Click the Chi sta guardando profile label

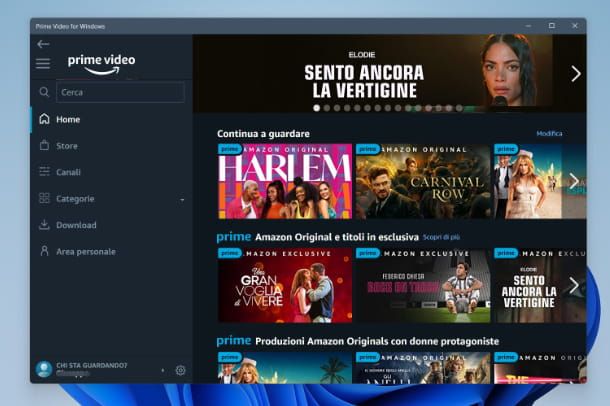coord(92,365)
